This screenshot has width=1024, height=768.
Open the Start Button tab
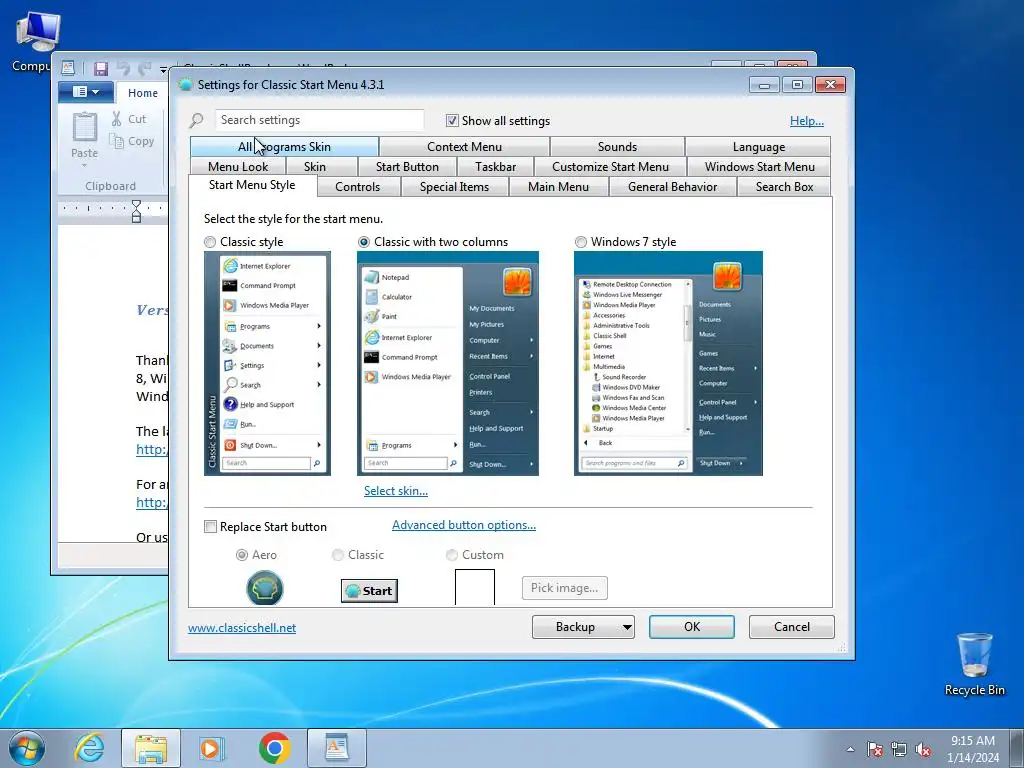(x=407, y=167)
